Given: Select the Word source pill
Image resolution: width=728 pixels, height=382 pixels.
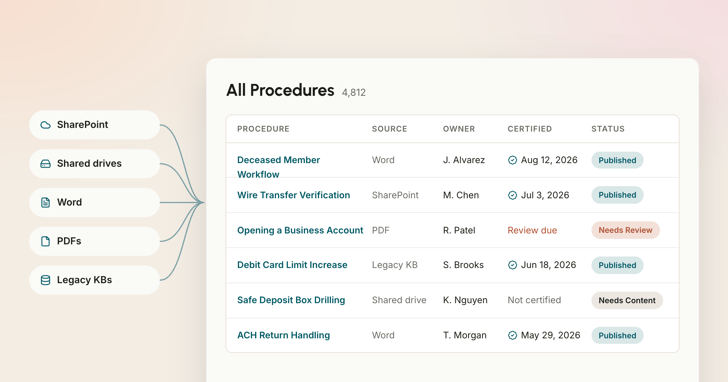Looking at the screenshot, I should [x=95, y=202].
